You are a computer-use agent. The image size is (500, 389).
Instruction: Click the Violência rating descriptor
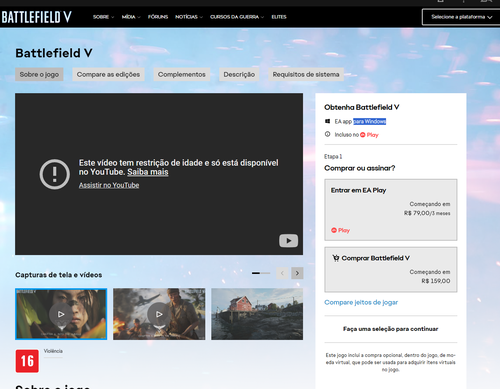(x=53, y=351)
